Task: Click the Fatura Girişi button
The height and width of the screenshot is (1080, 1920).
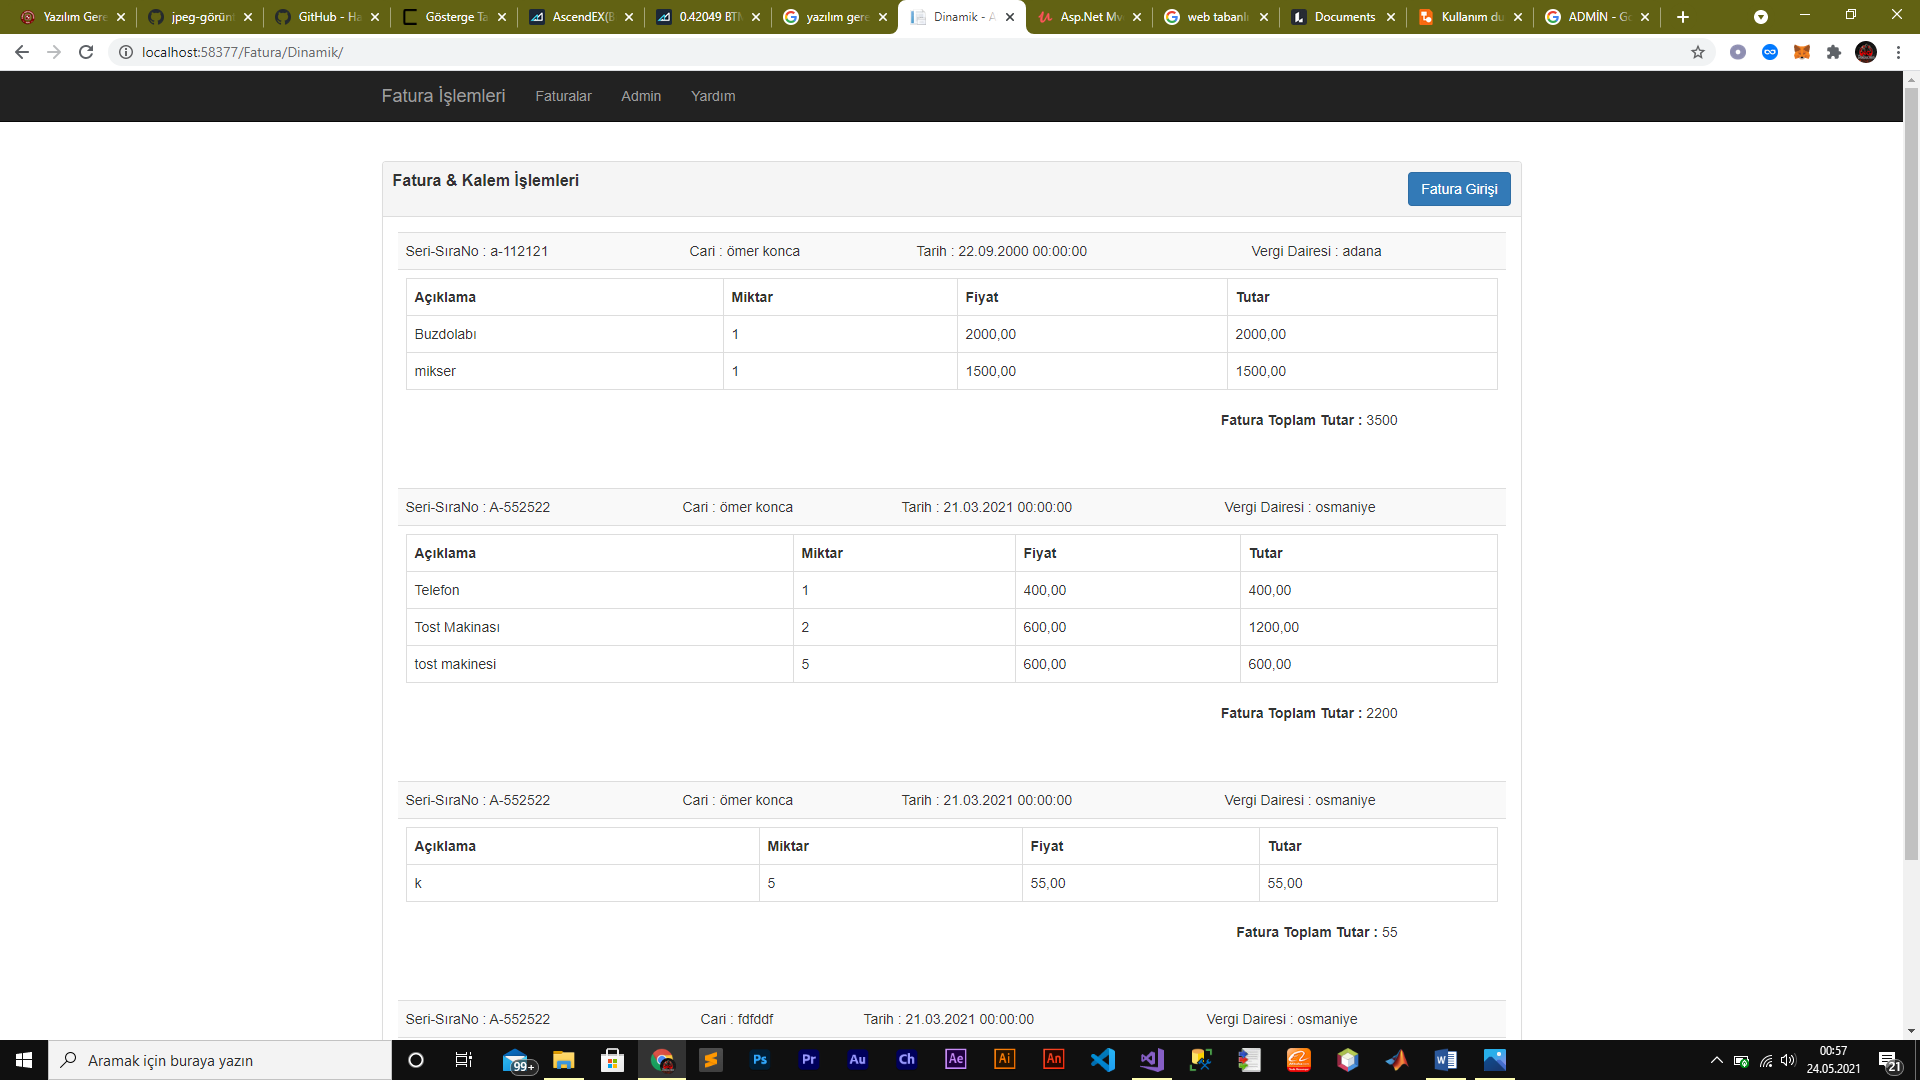Action: pos(1459,189)
